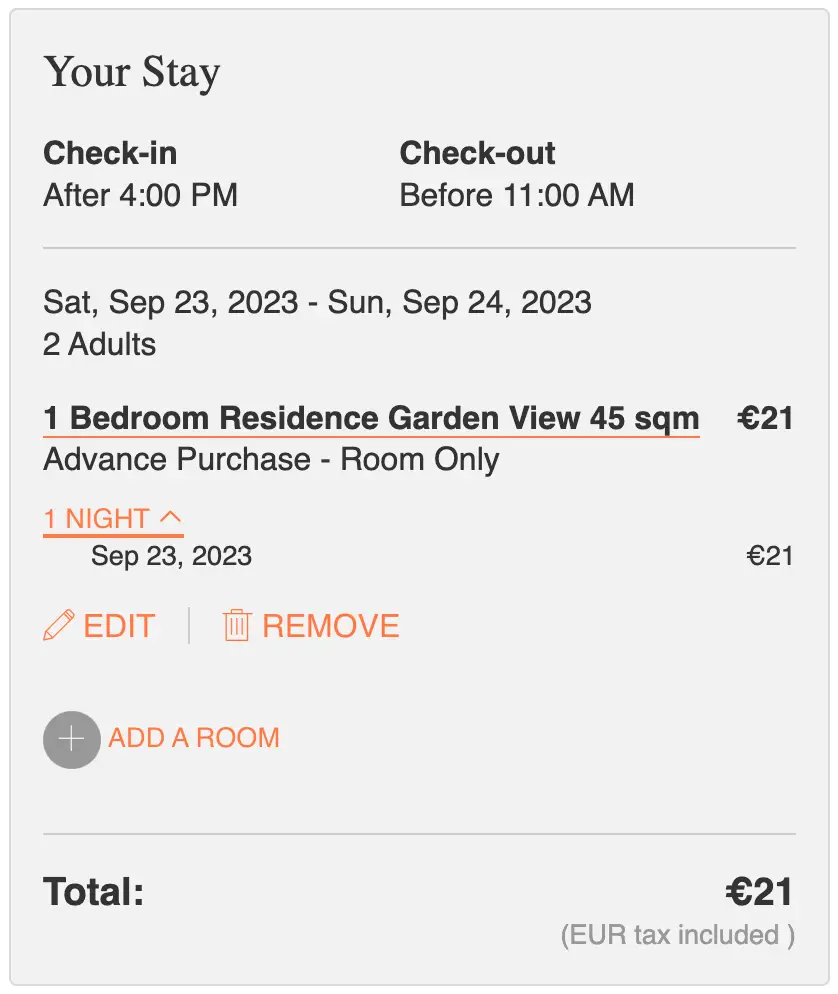Select the ADD A ROOM text
This screenshot has width=838, height=994.
click(194, 738)
